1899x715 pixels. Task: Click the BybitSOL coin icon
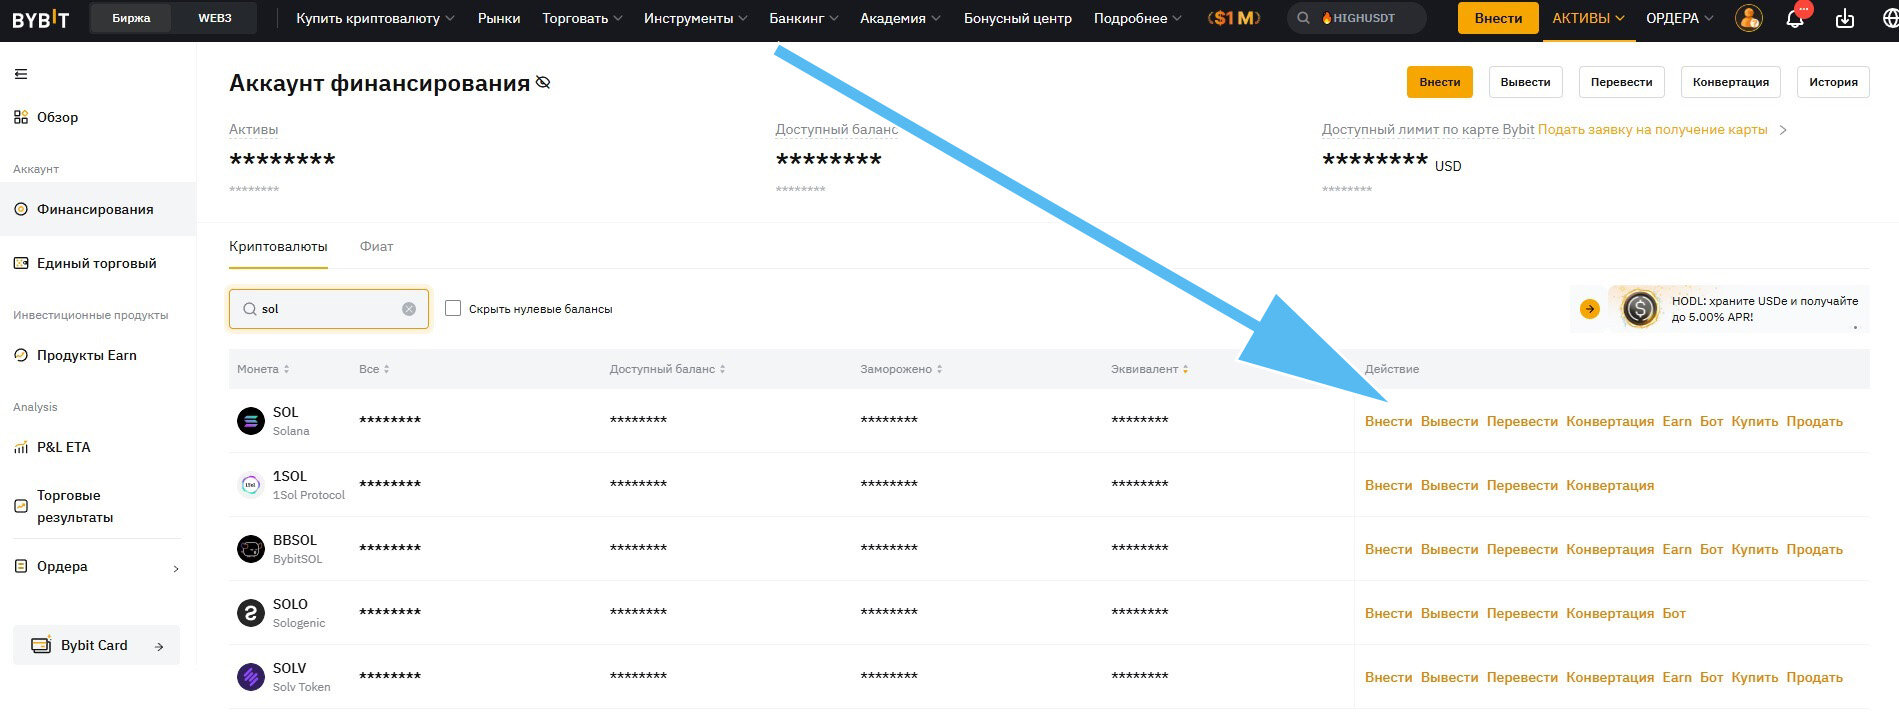pos(250,549)
